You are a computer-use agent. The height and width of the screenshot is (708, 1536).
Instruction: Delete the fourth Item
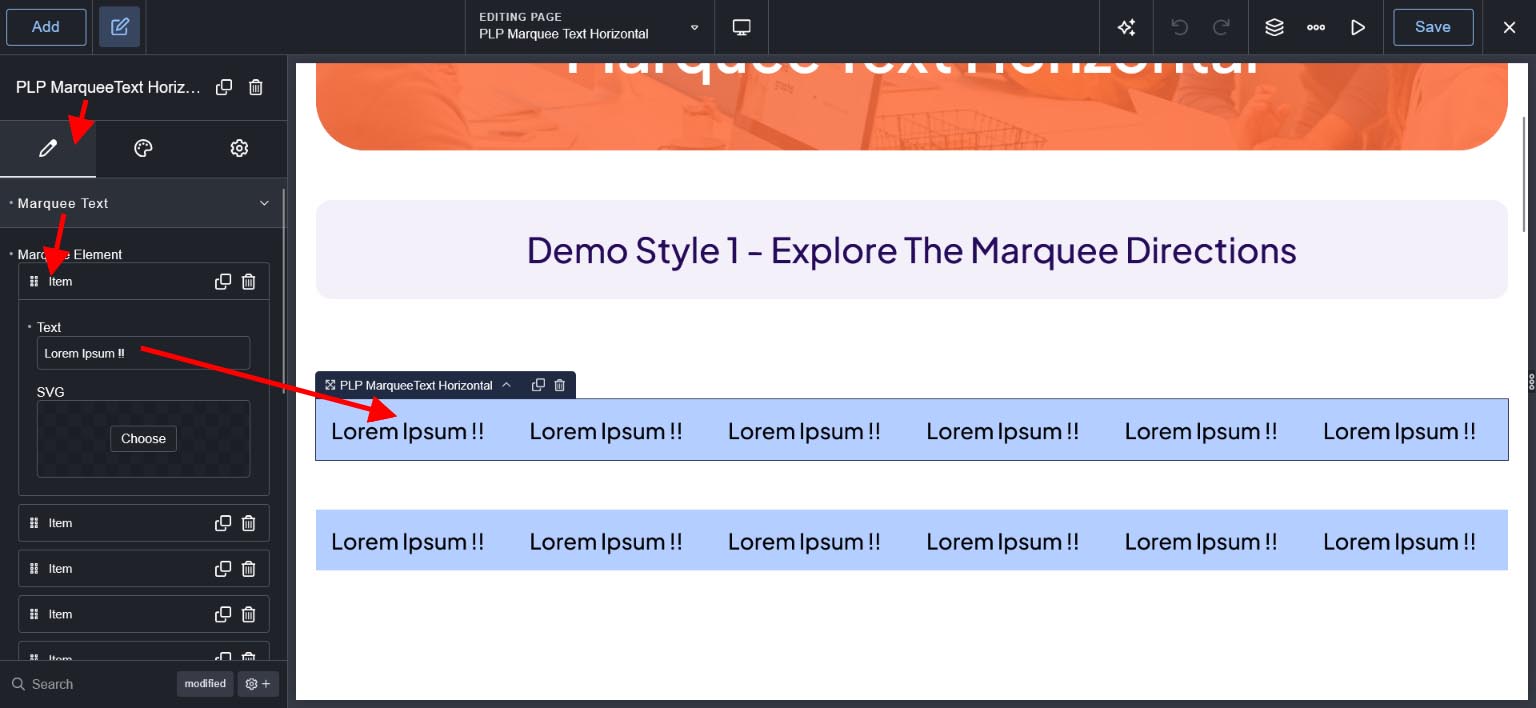tap(249, 615)
